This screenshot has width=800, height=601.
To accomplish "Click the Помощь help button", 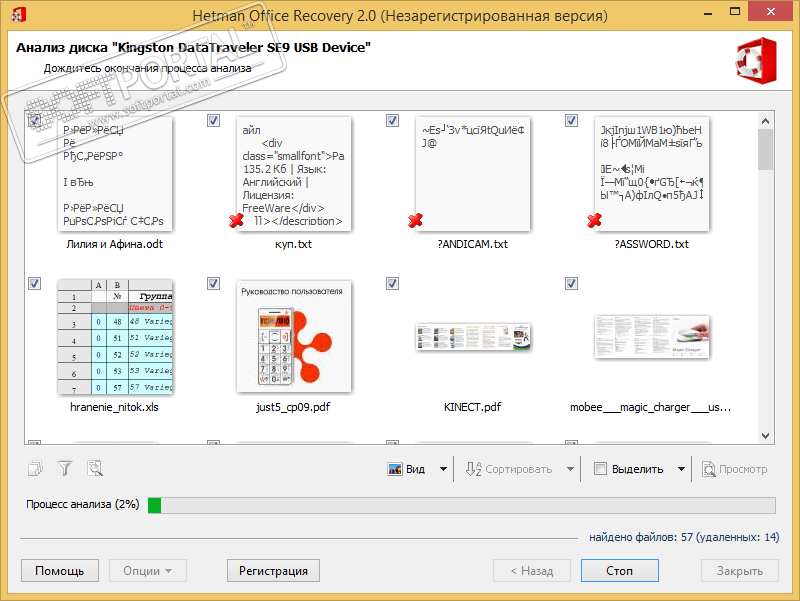I will [x=60, y=570].
